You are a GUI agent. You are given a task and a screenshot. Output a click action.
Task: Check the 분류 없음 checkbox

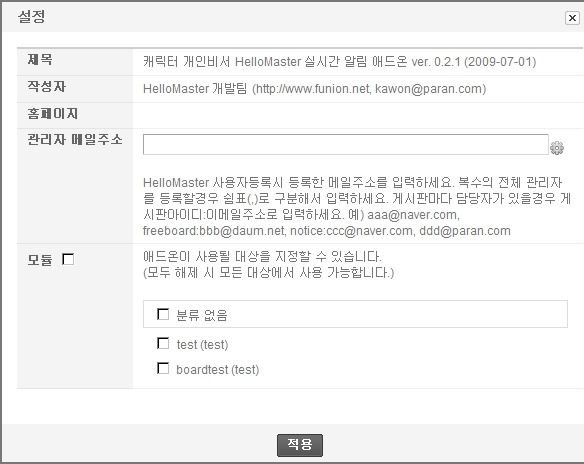click(163, 314)
